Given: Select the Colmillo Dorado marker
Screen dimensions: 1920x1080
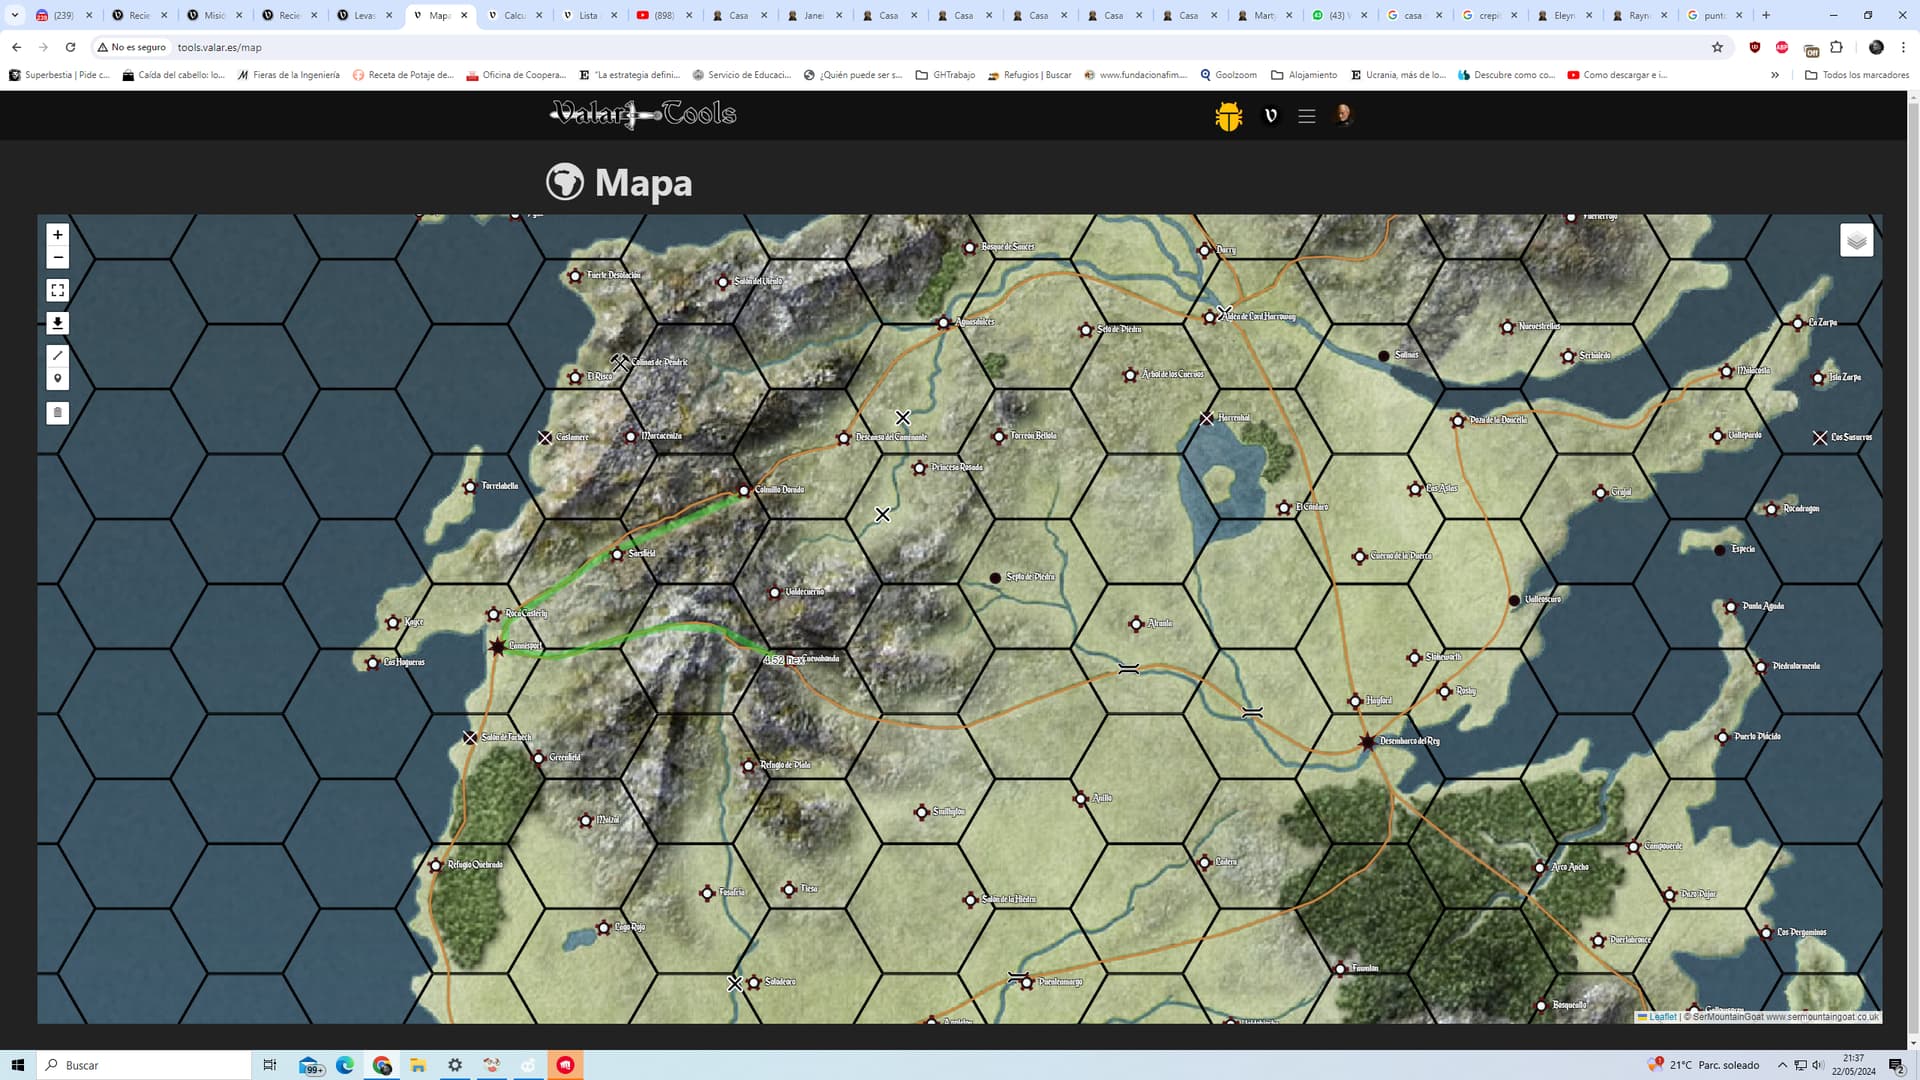Looking at the screenshot, I should [x=744, y=490].
